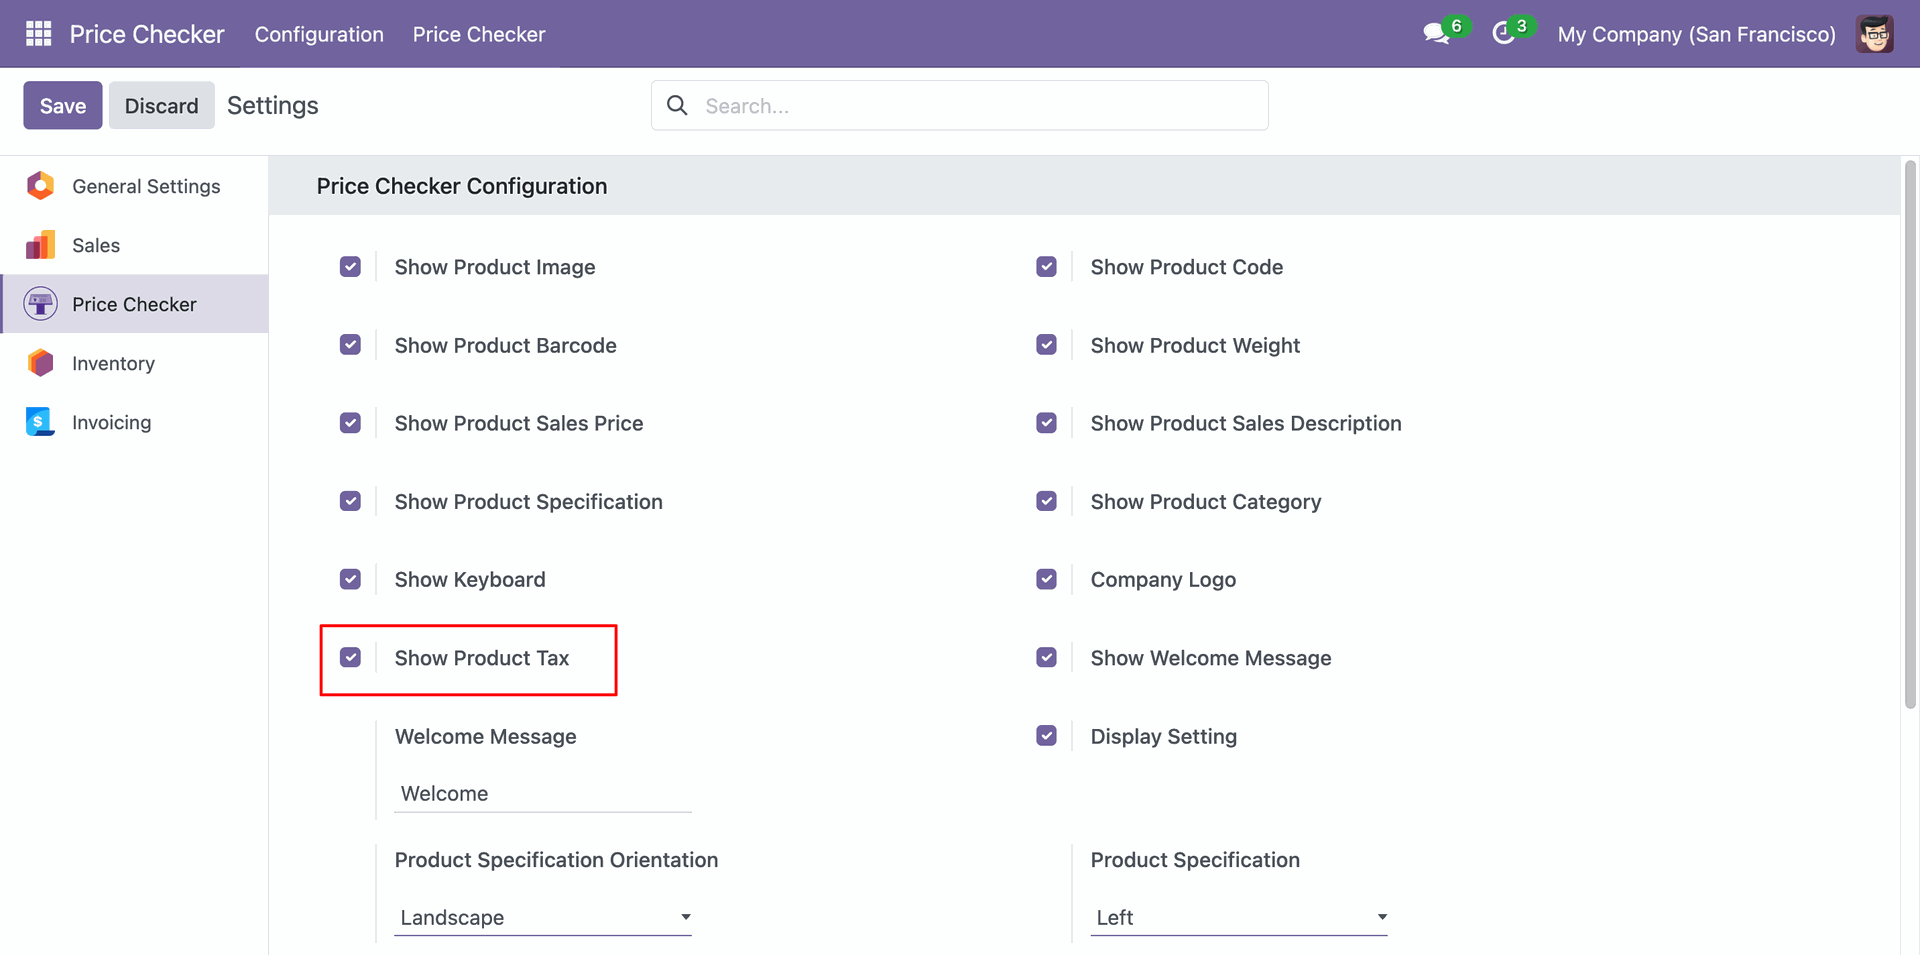This screenshot has width=1920, height=955.
Task: Click the Discard button
Action: click(161, 106)
